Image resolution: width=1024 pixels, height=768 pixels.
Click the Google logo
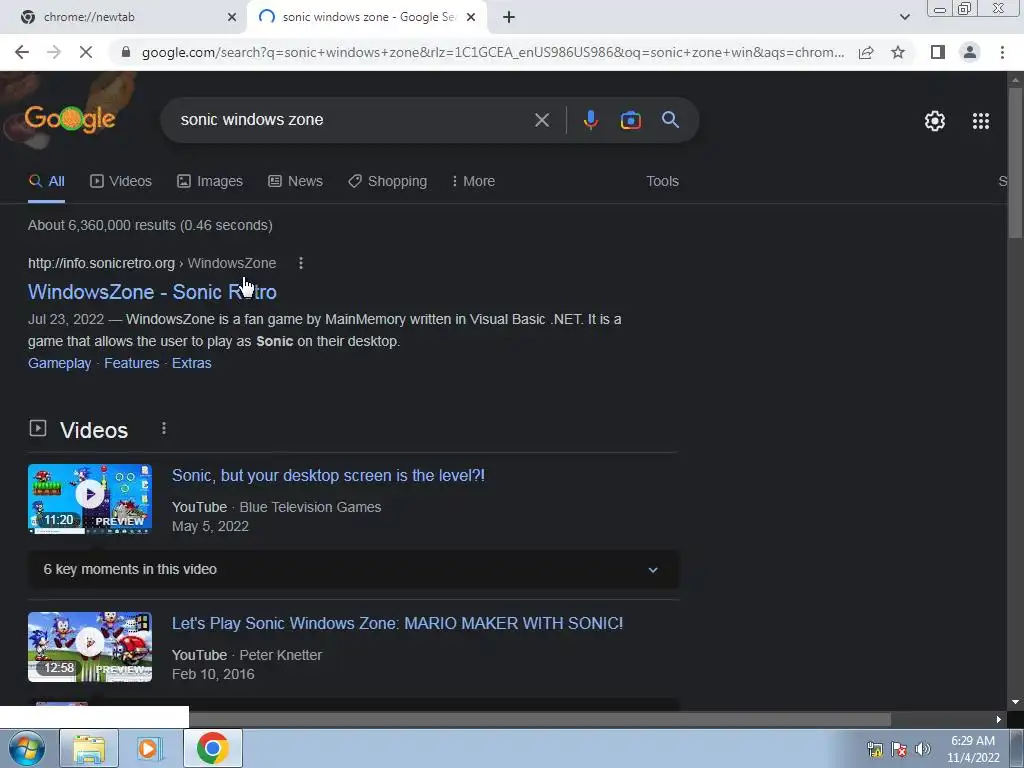[70, 119]
